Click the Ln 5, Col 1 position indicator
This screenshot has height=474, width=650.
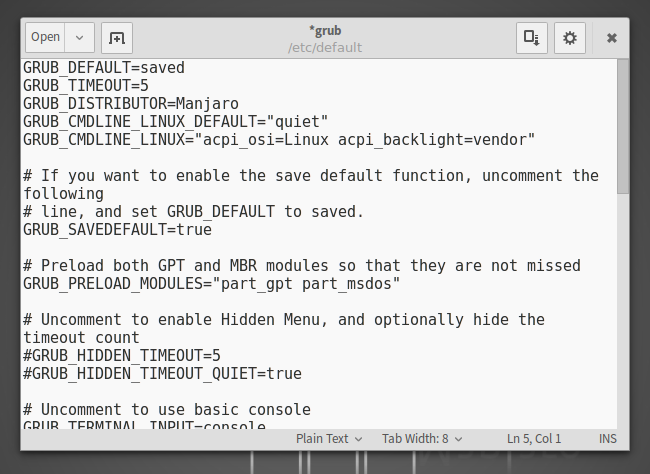pos(534,439)
